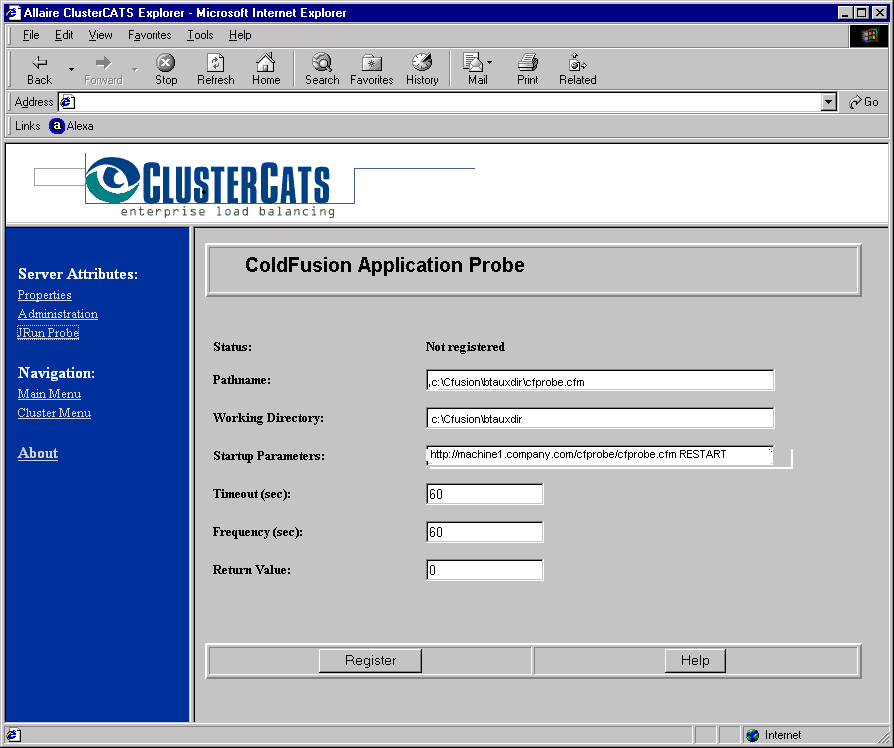Open the Administration link
This screenshot has height=748, width=894.
[58, 314]
